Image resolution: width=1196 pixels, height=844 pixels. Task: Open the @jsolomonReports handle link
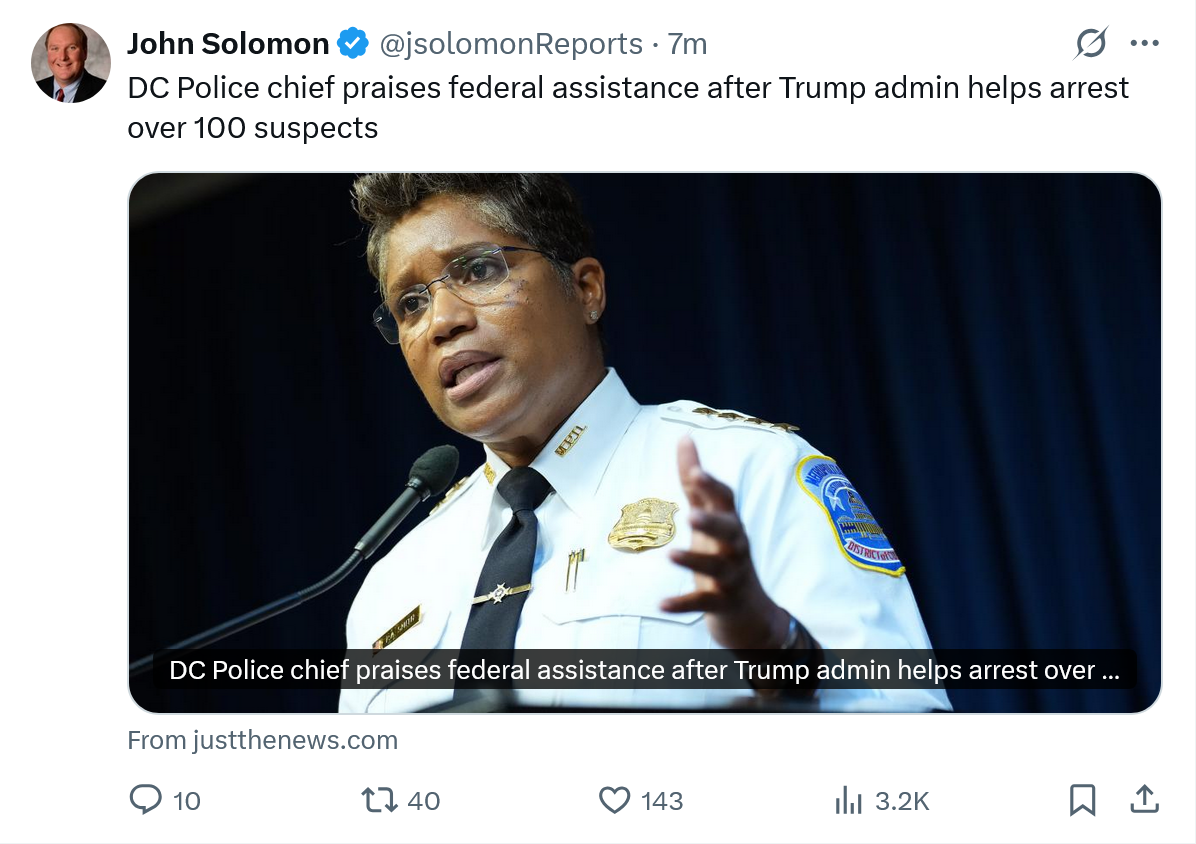[511, 44]
